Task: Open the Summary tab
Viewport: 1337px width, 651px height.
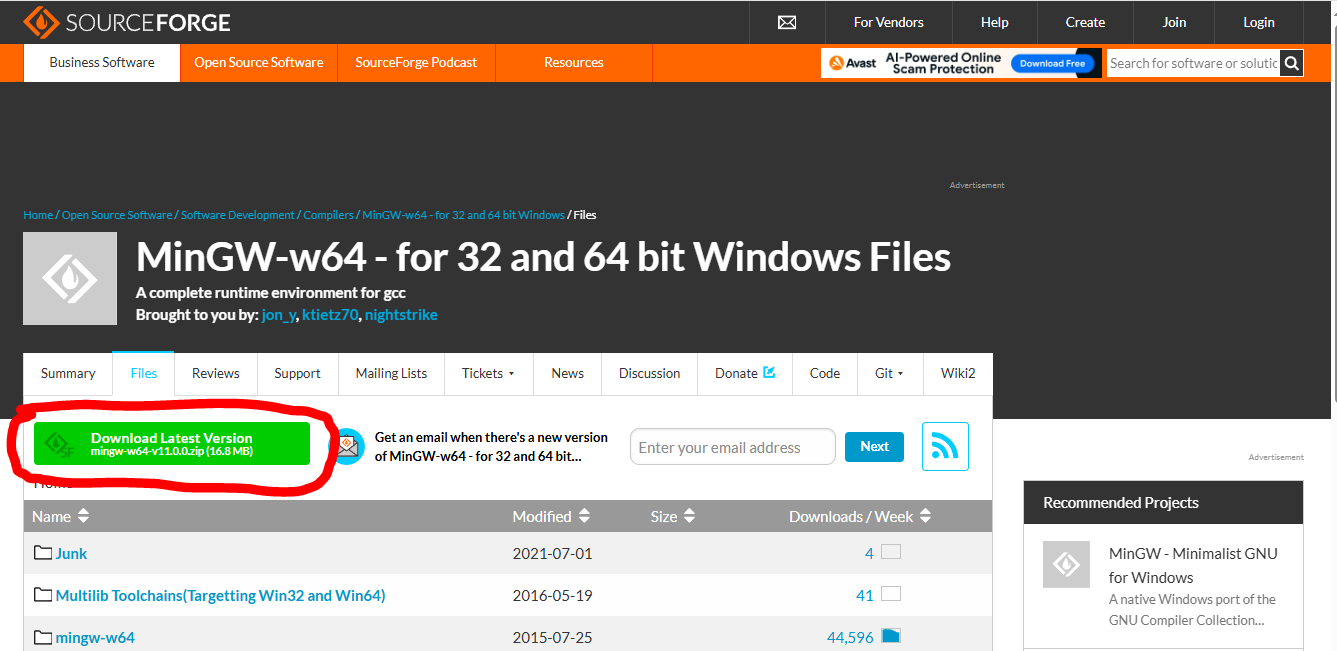Action: point(68,373)
